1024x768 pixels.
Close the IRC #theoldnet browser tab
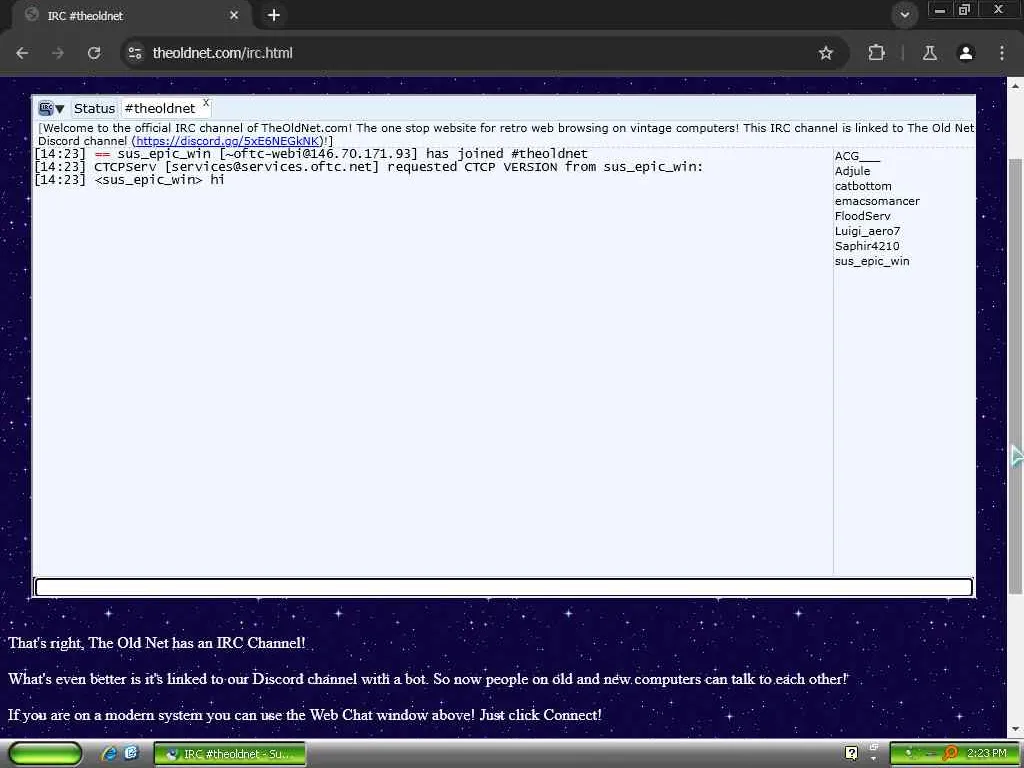pos(234,15)
